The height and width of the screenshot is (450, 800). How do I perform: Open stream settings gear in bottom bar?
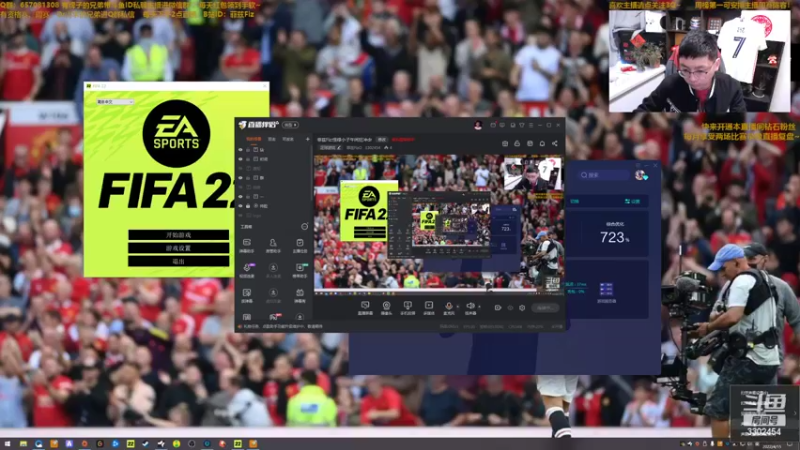coord(522,308)
